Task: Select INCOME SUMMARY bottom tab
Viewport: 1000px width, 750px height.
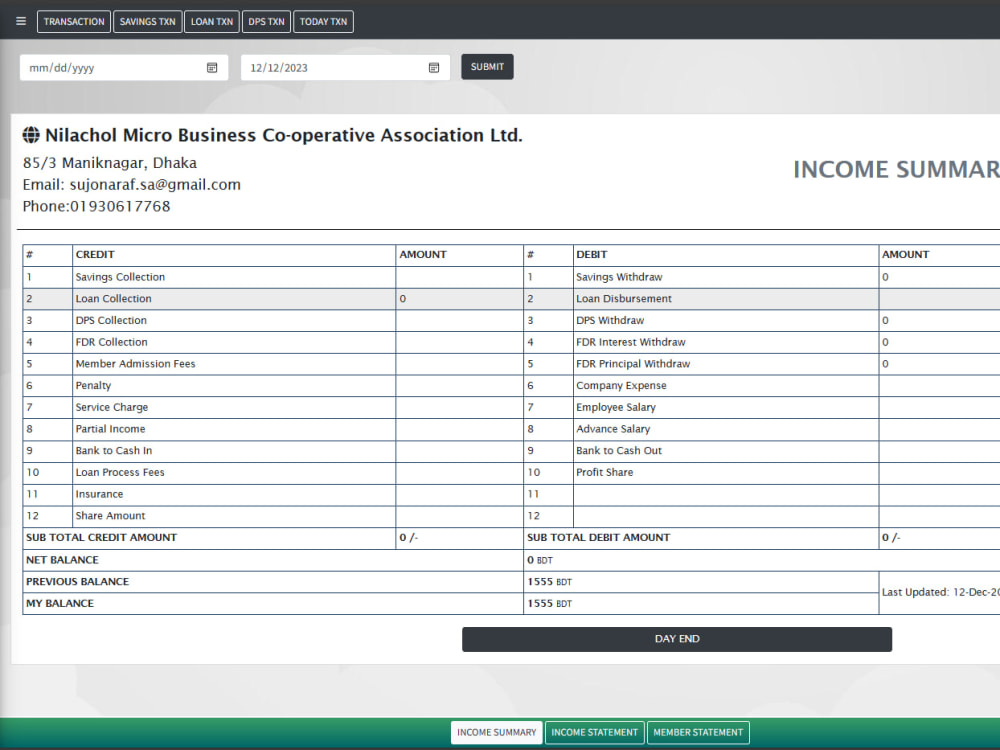Action: tap(497, 732)
